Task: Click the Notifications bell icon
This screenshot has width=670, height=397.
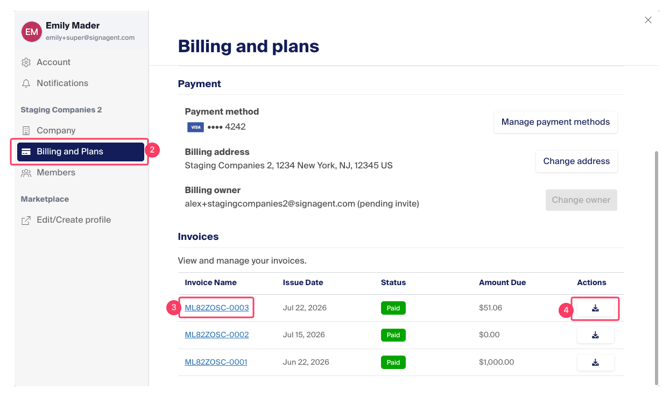Action: (26, 83)
